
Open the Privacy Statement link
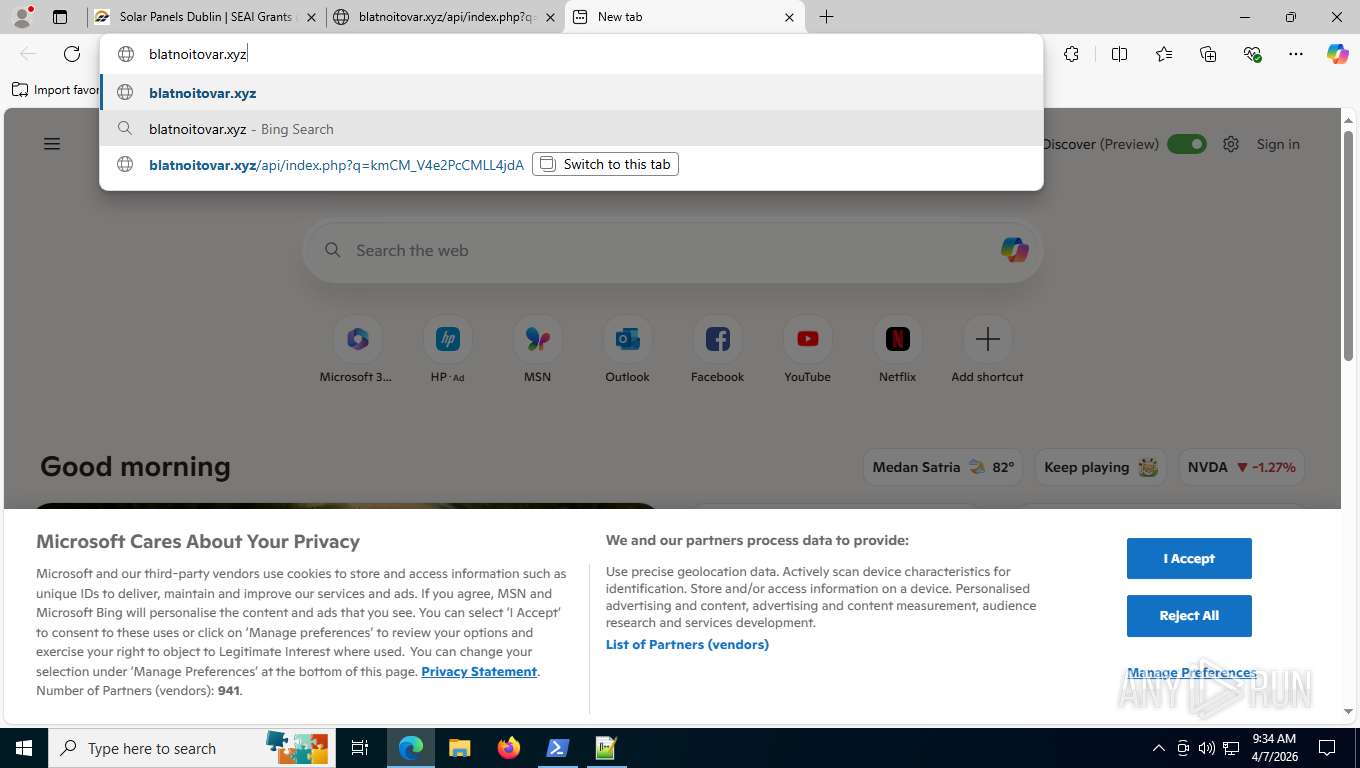click(x=479, y=671)
